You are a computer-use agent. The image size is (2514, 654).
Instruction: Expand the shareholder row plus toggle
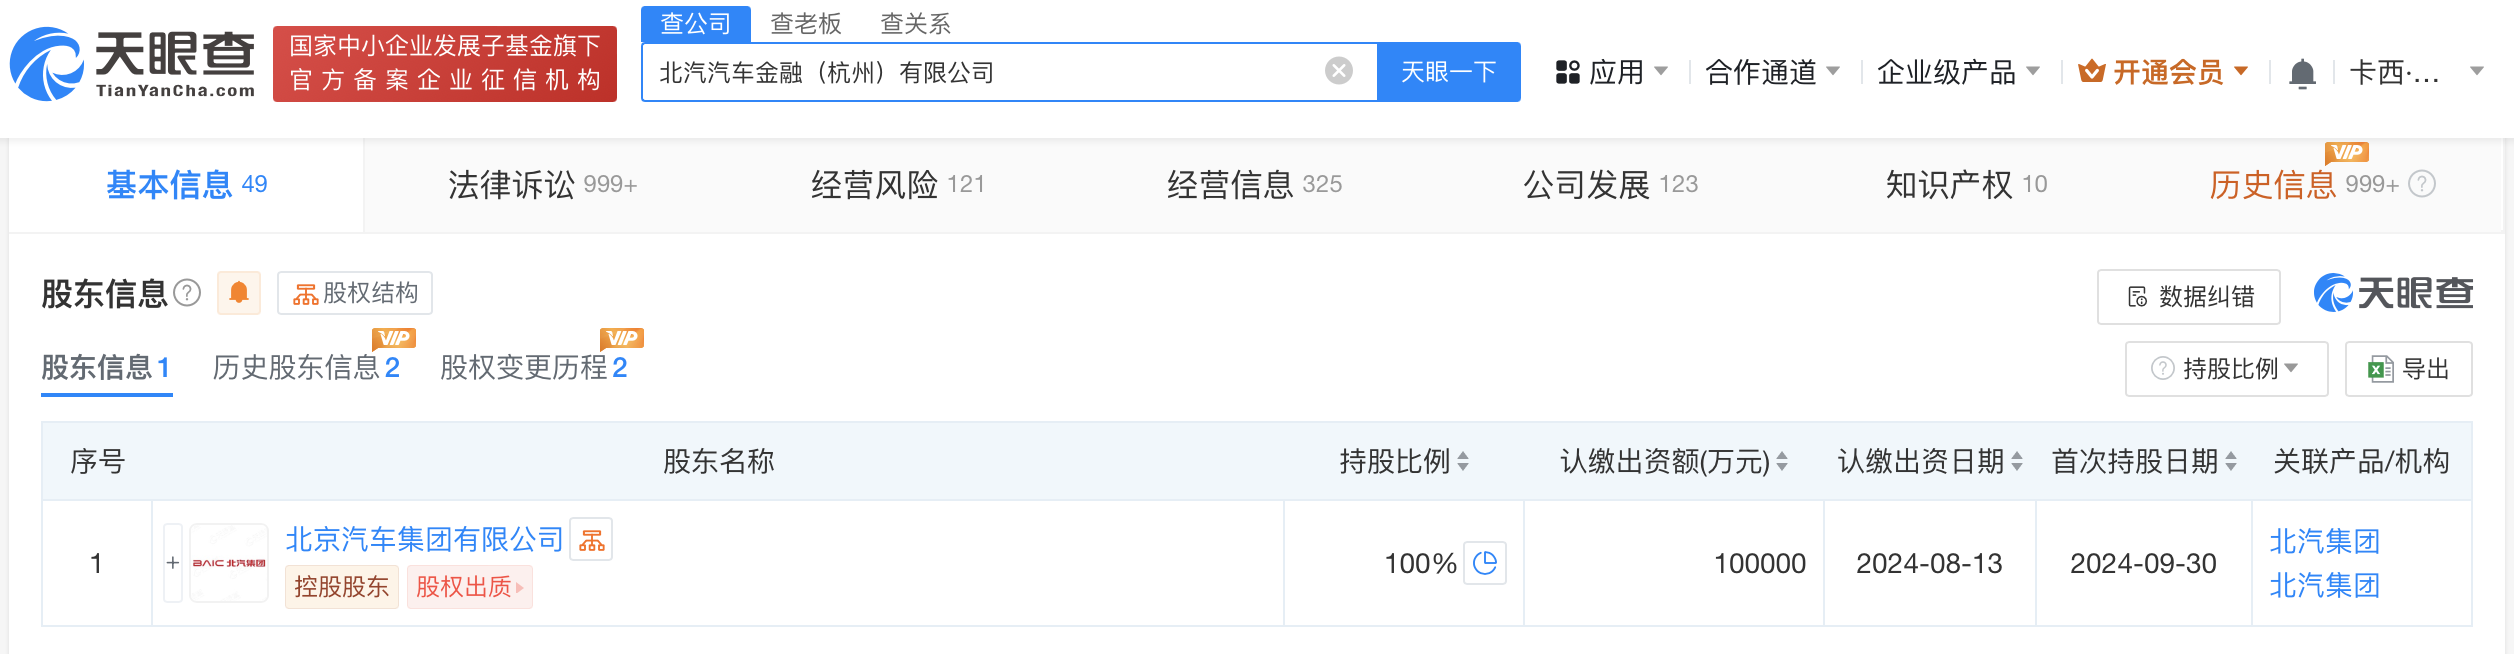173,563
